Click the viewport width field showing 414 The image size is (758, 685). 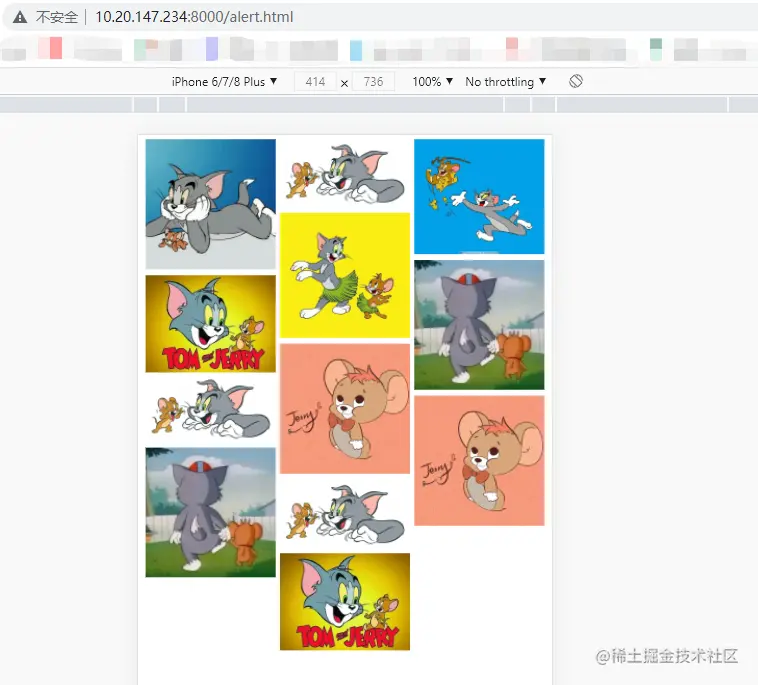(315, 82)
